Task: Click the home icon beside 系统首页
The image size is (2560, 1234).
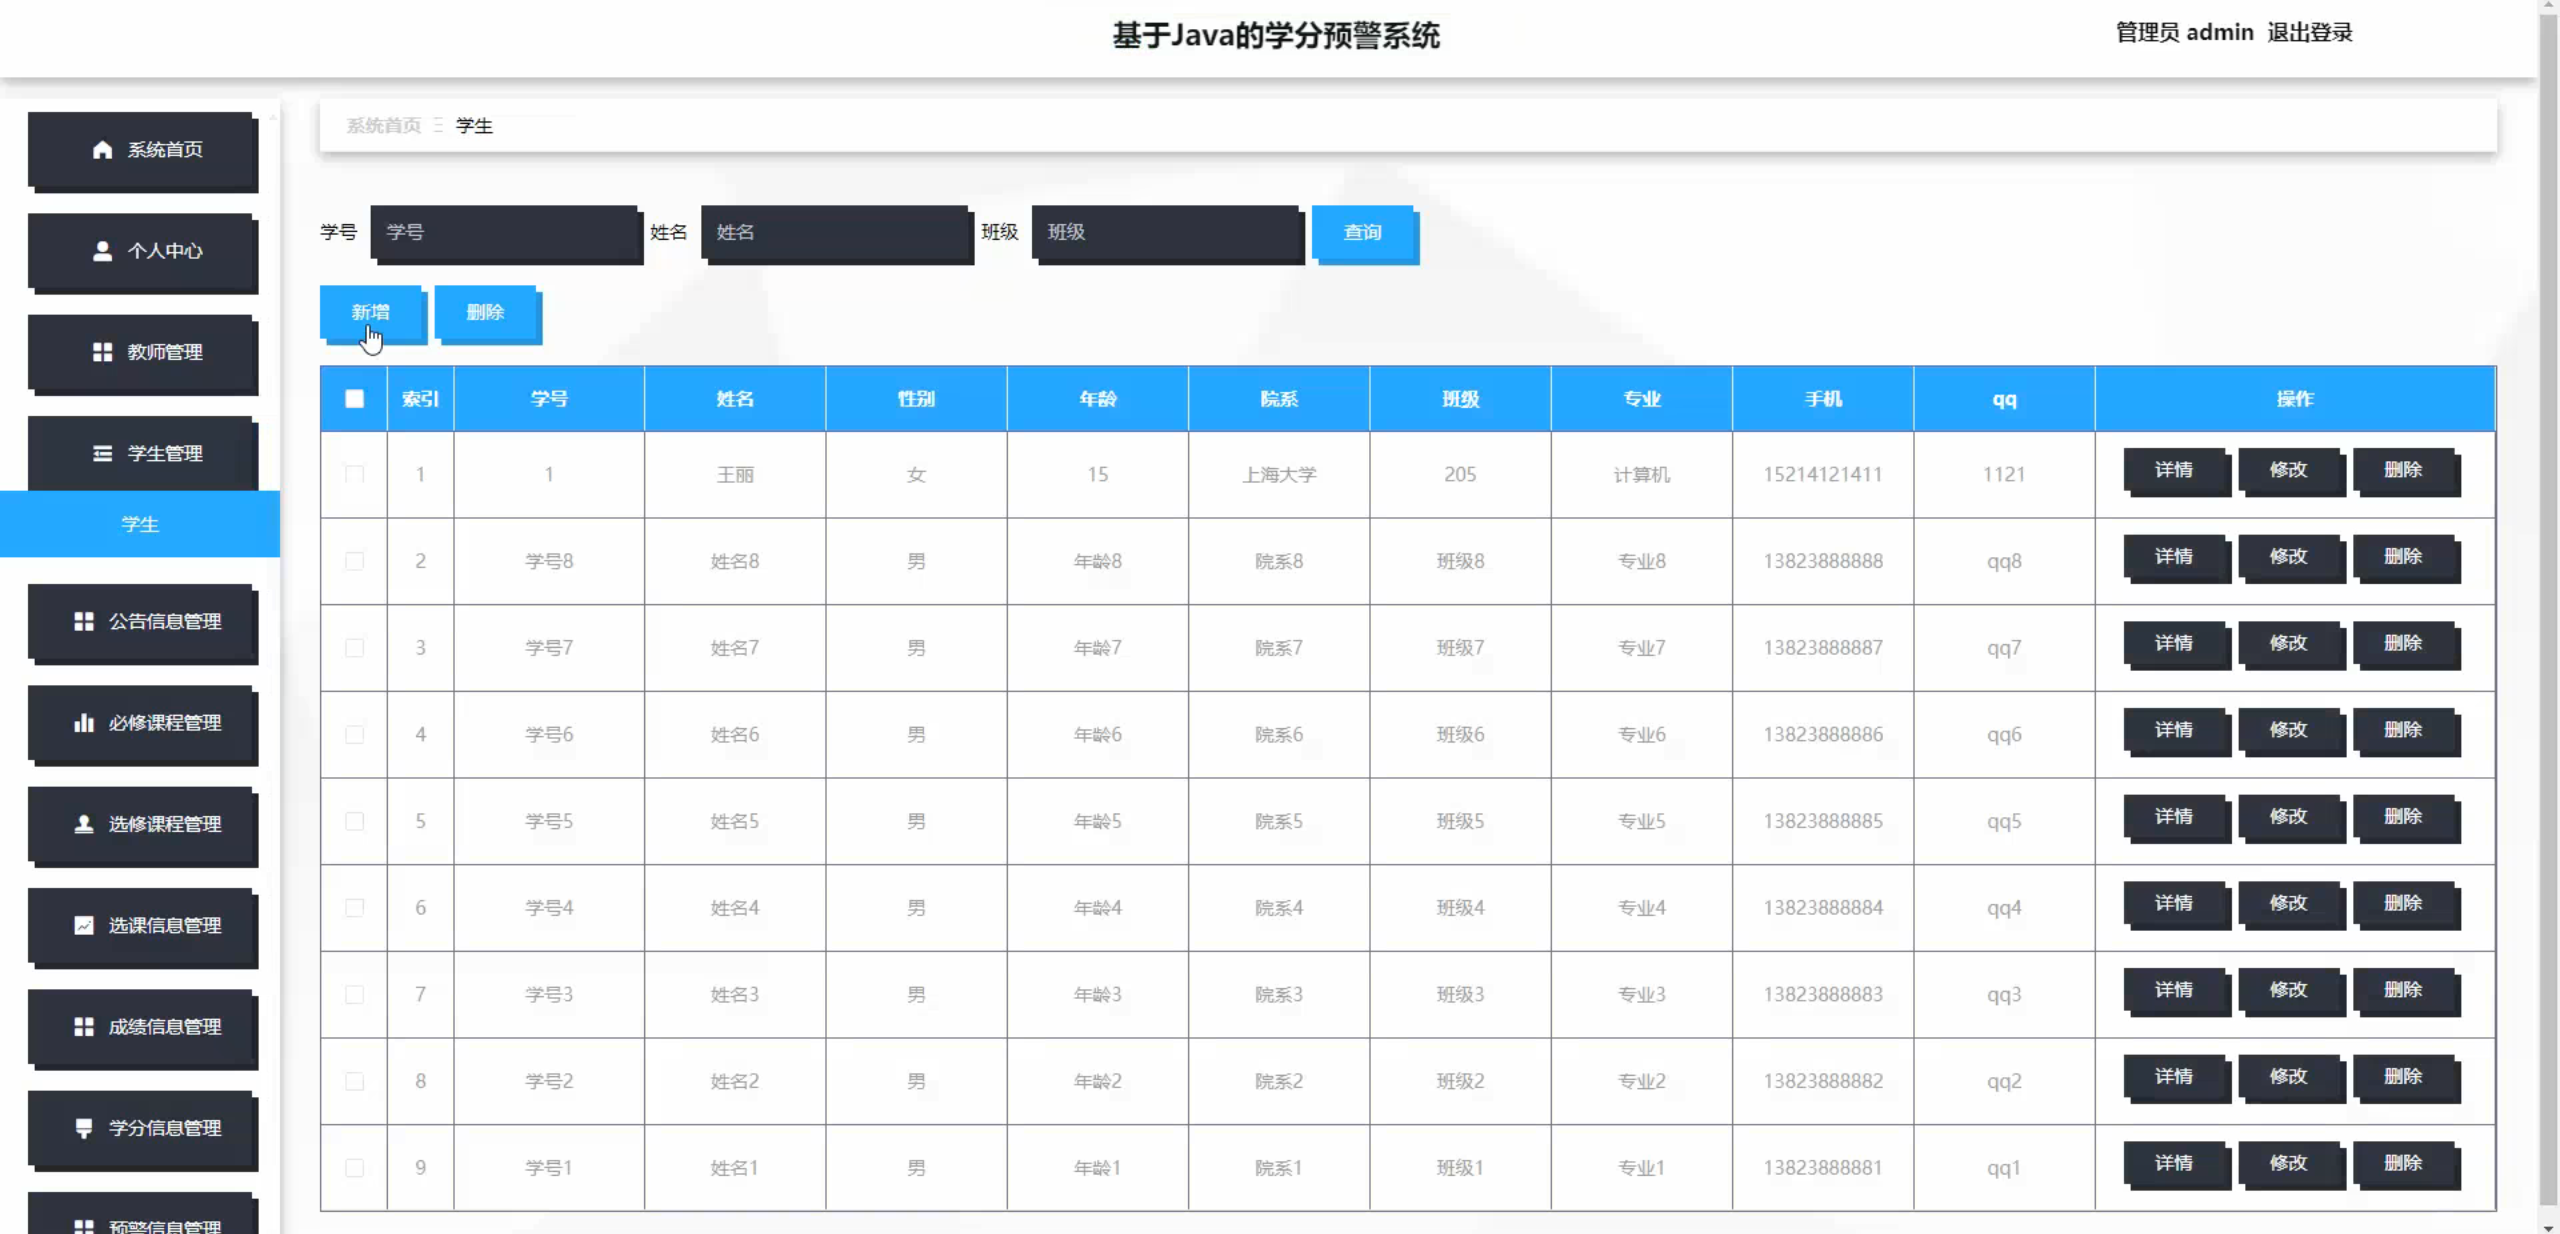Action: pyautogui.click(x=102, y=150)
